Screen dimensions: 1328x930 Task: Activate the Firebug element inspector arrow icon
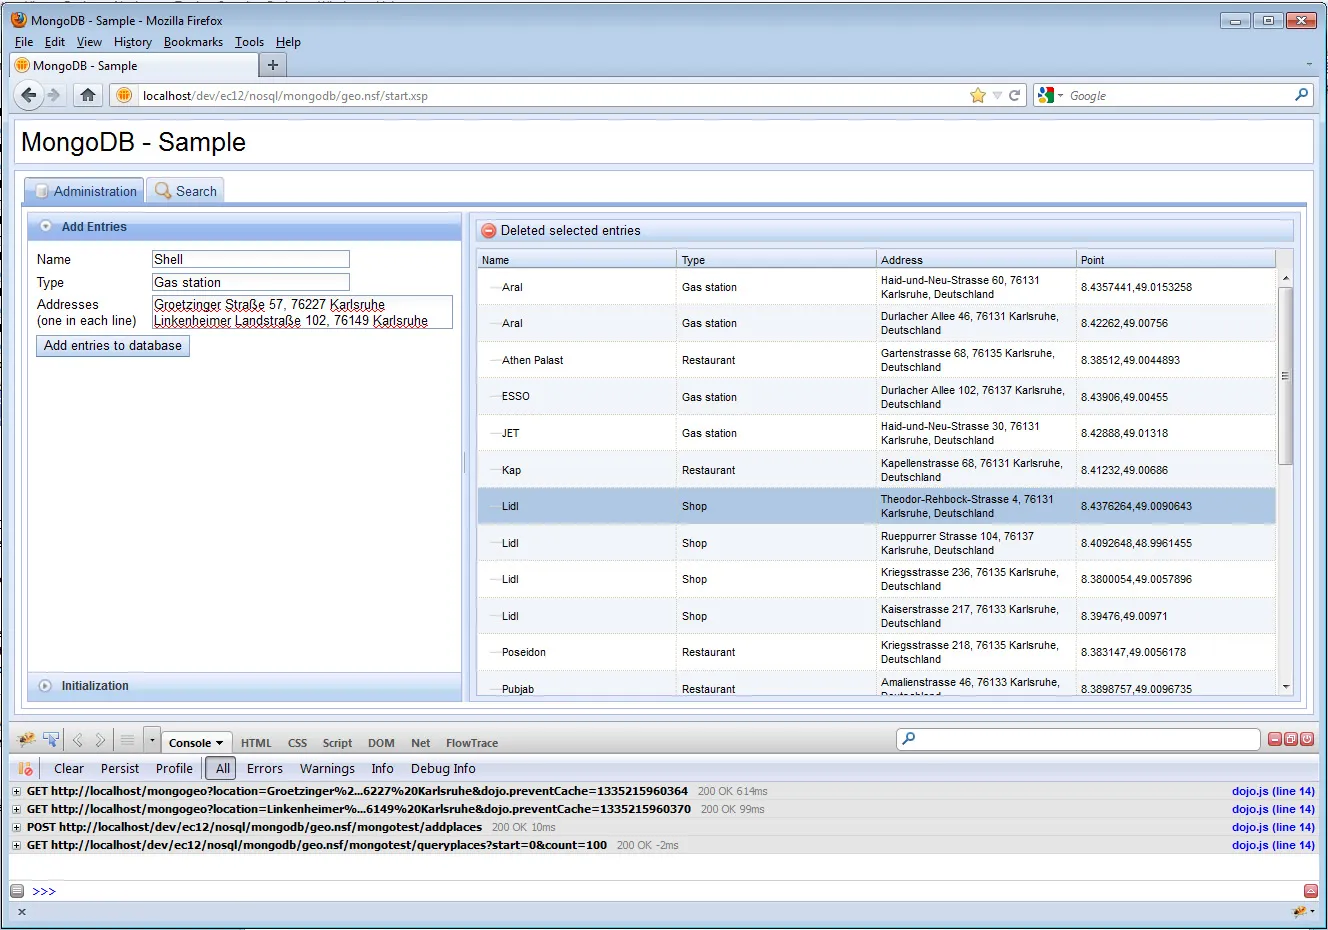click(51, 741)
